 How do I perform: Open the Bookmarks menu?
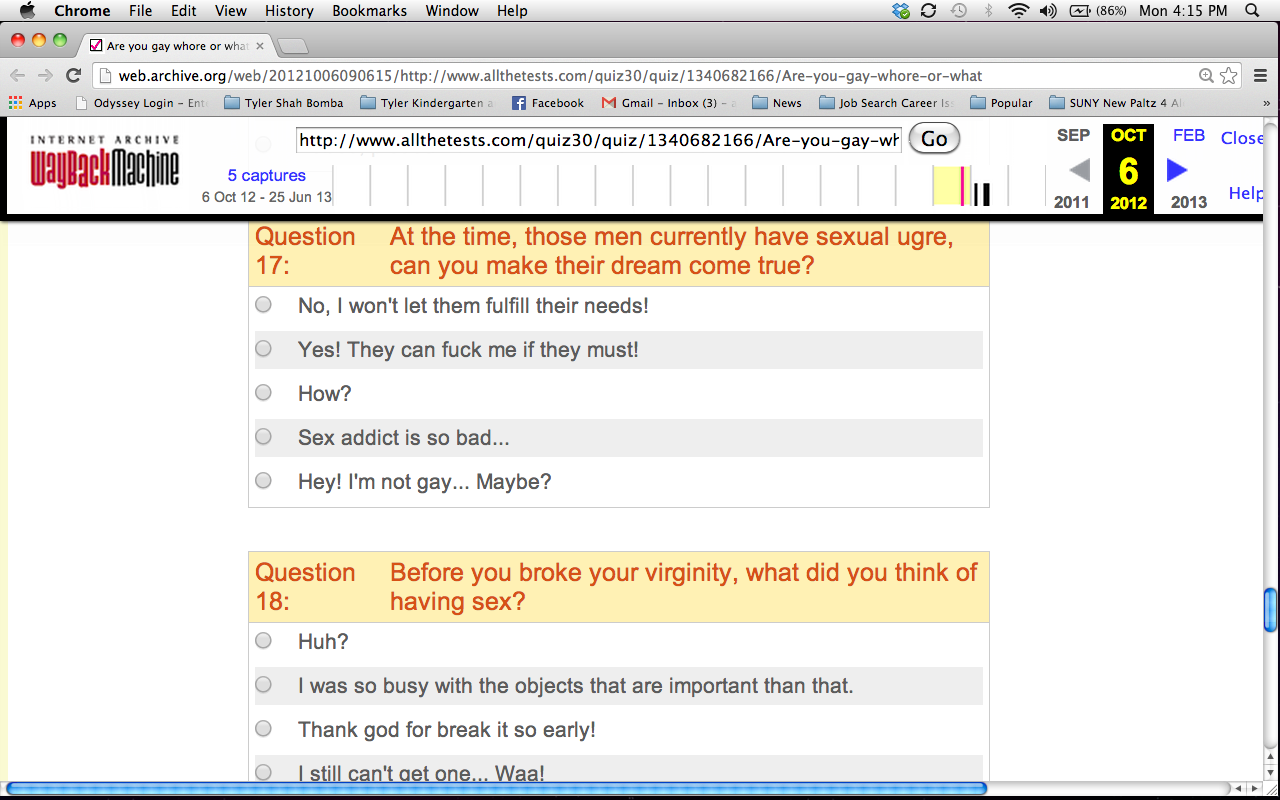tap(369, 11)
